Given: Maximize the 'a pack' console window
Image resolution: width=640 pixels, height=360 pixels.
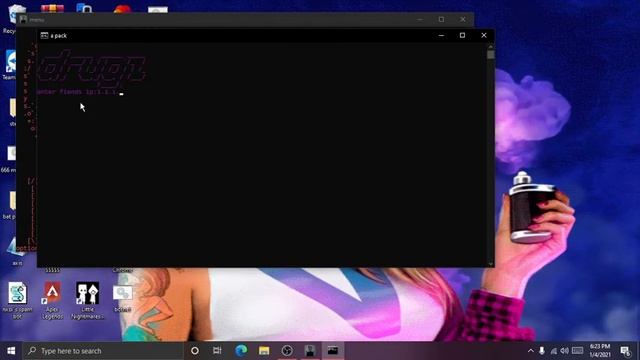Looking at the screenshot, I should coord(462,36).
